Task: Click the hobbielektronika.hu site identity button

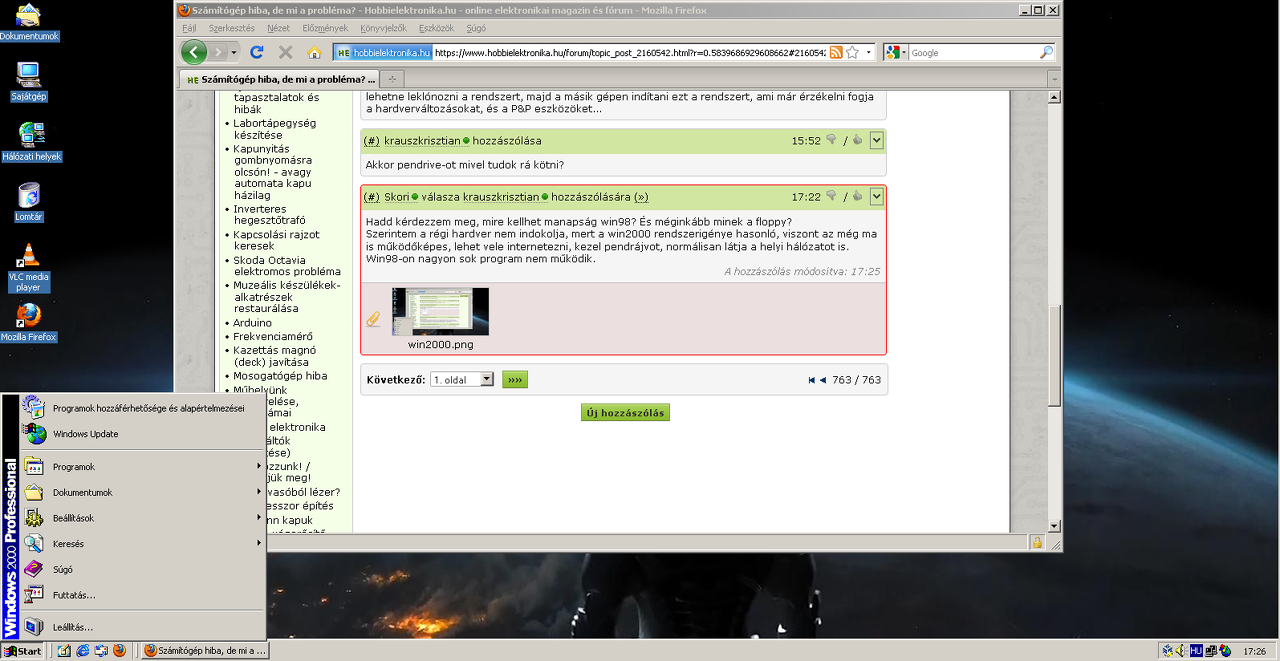Action: coord(383,52)
